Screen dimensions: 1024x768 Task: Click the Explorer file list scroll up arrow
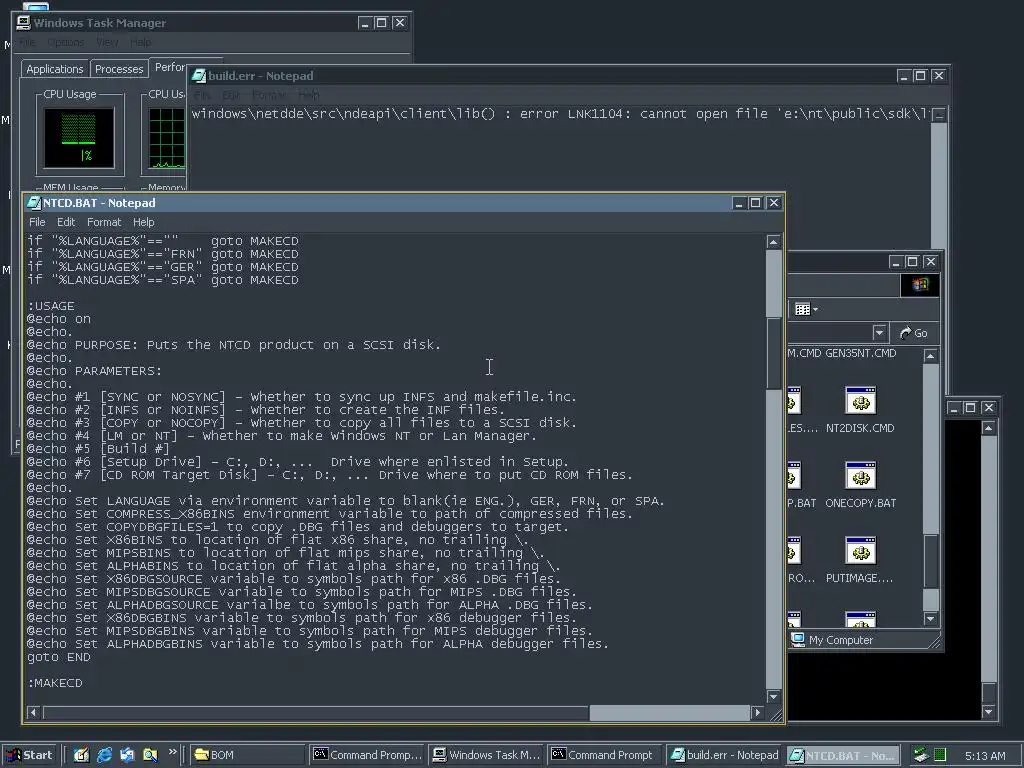[931, 356]
